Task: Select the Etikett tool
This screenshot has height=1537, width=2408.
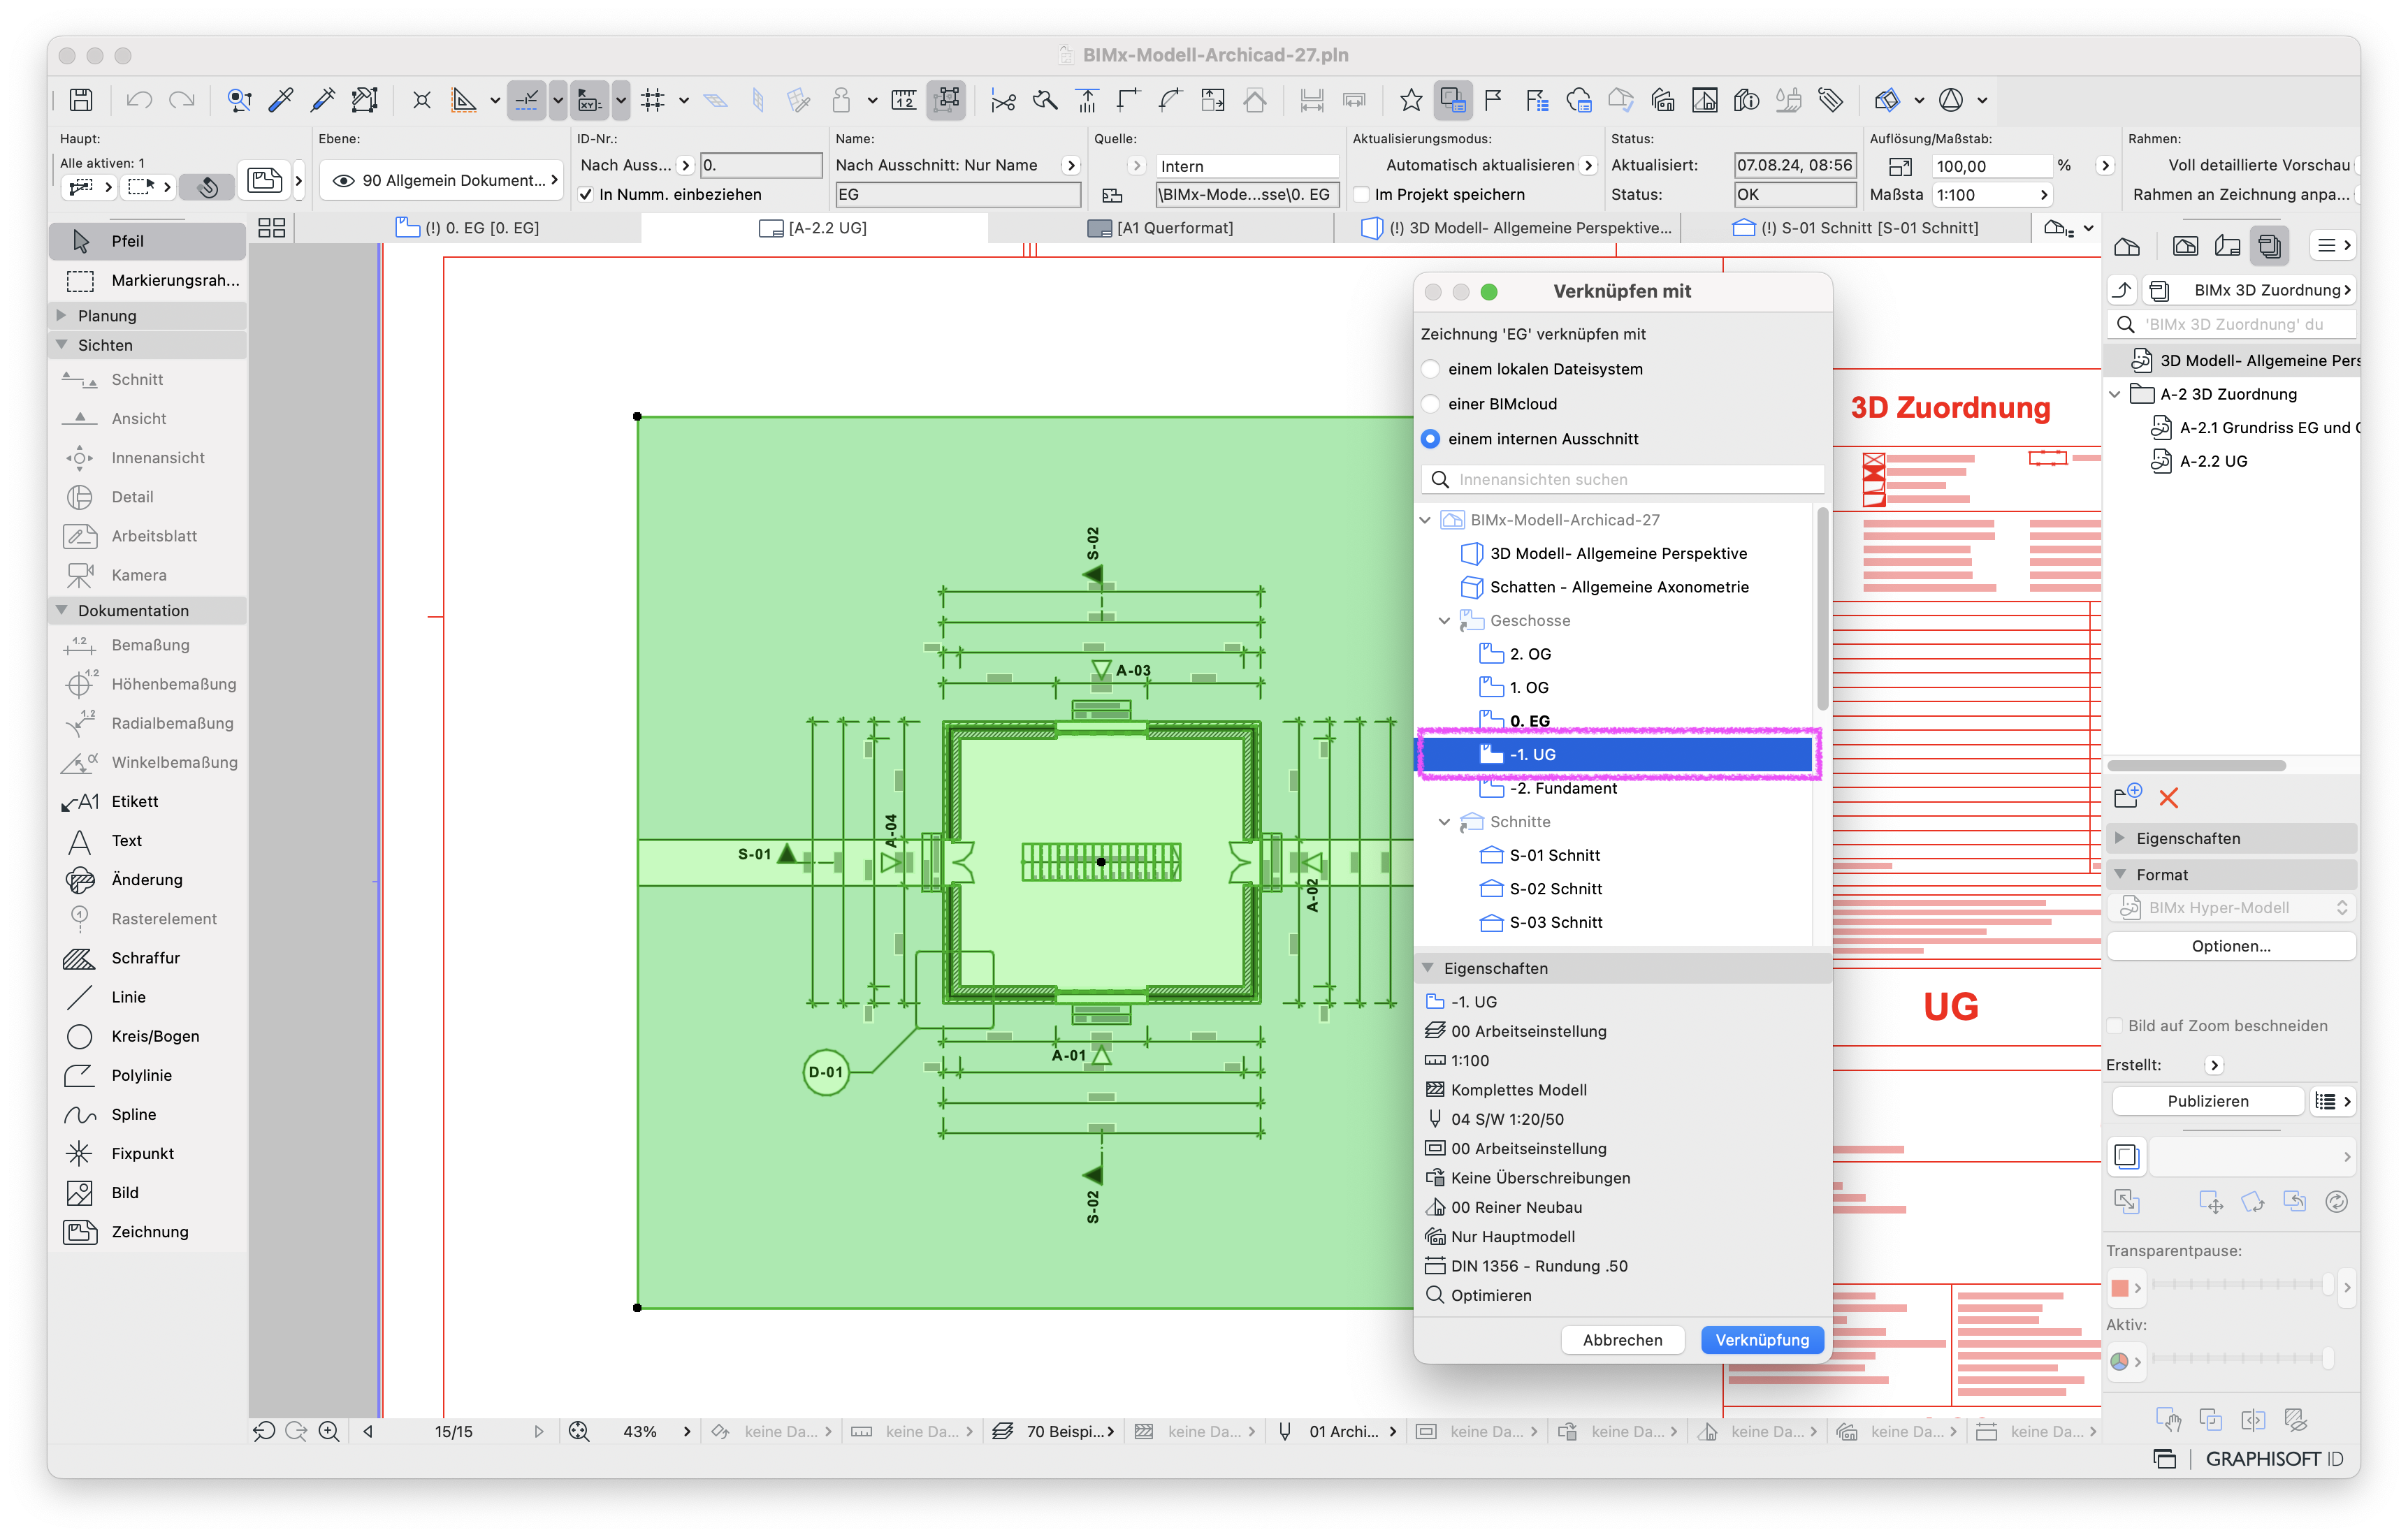Action: click(148, 801)
